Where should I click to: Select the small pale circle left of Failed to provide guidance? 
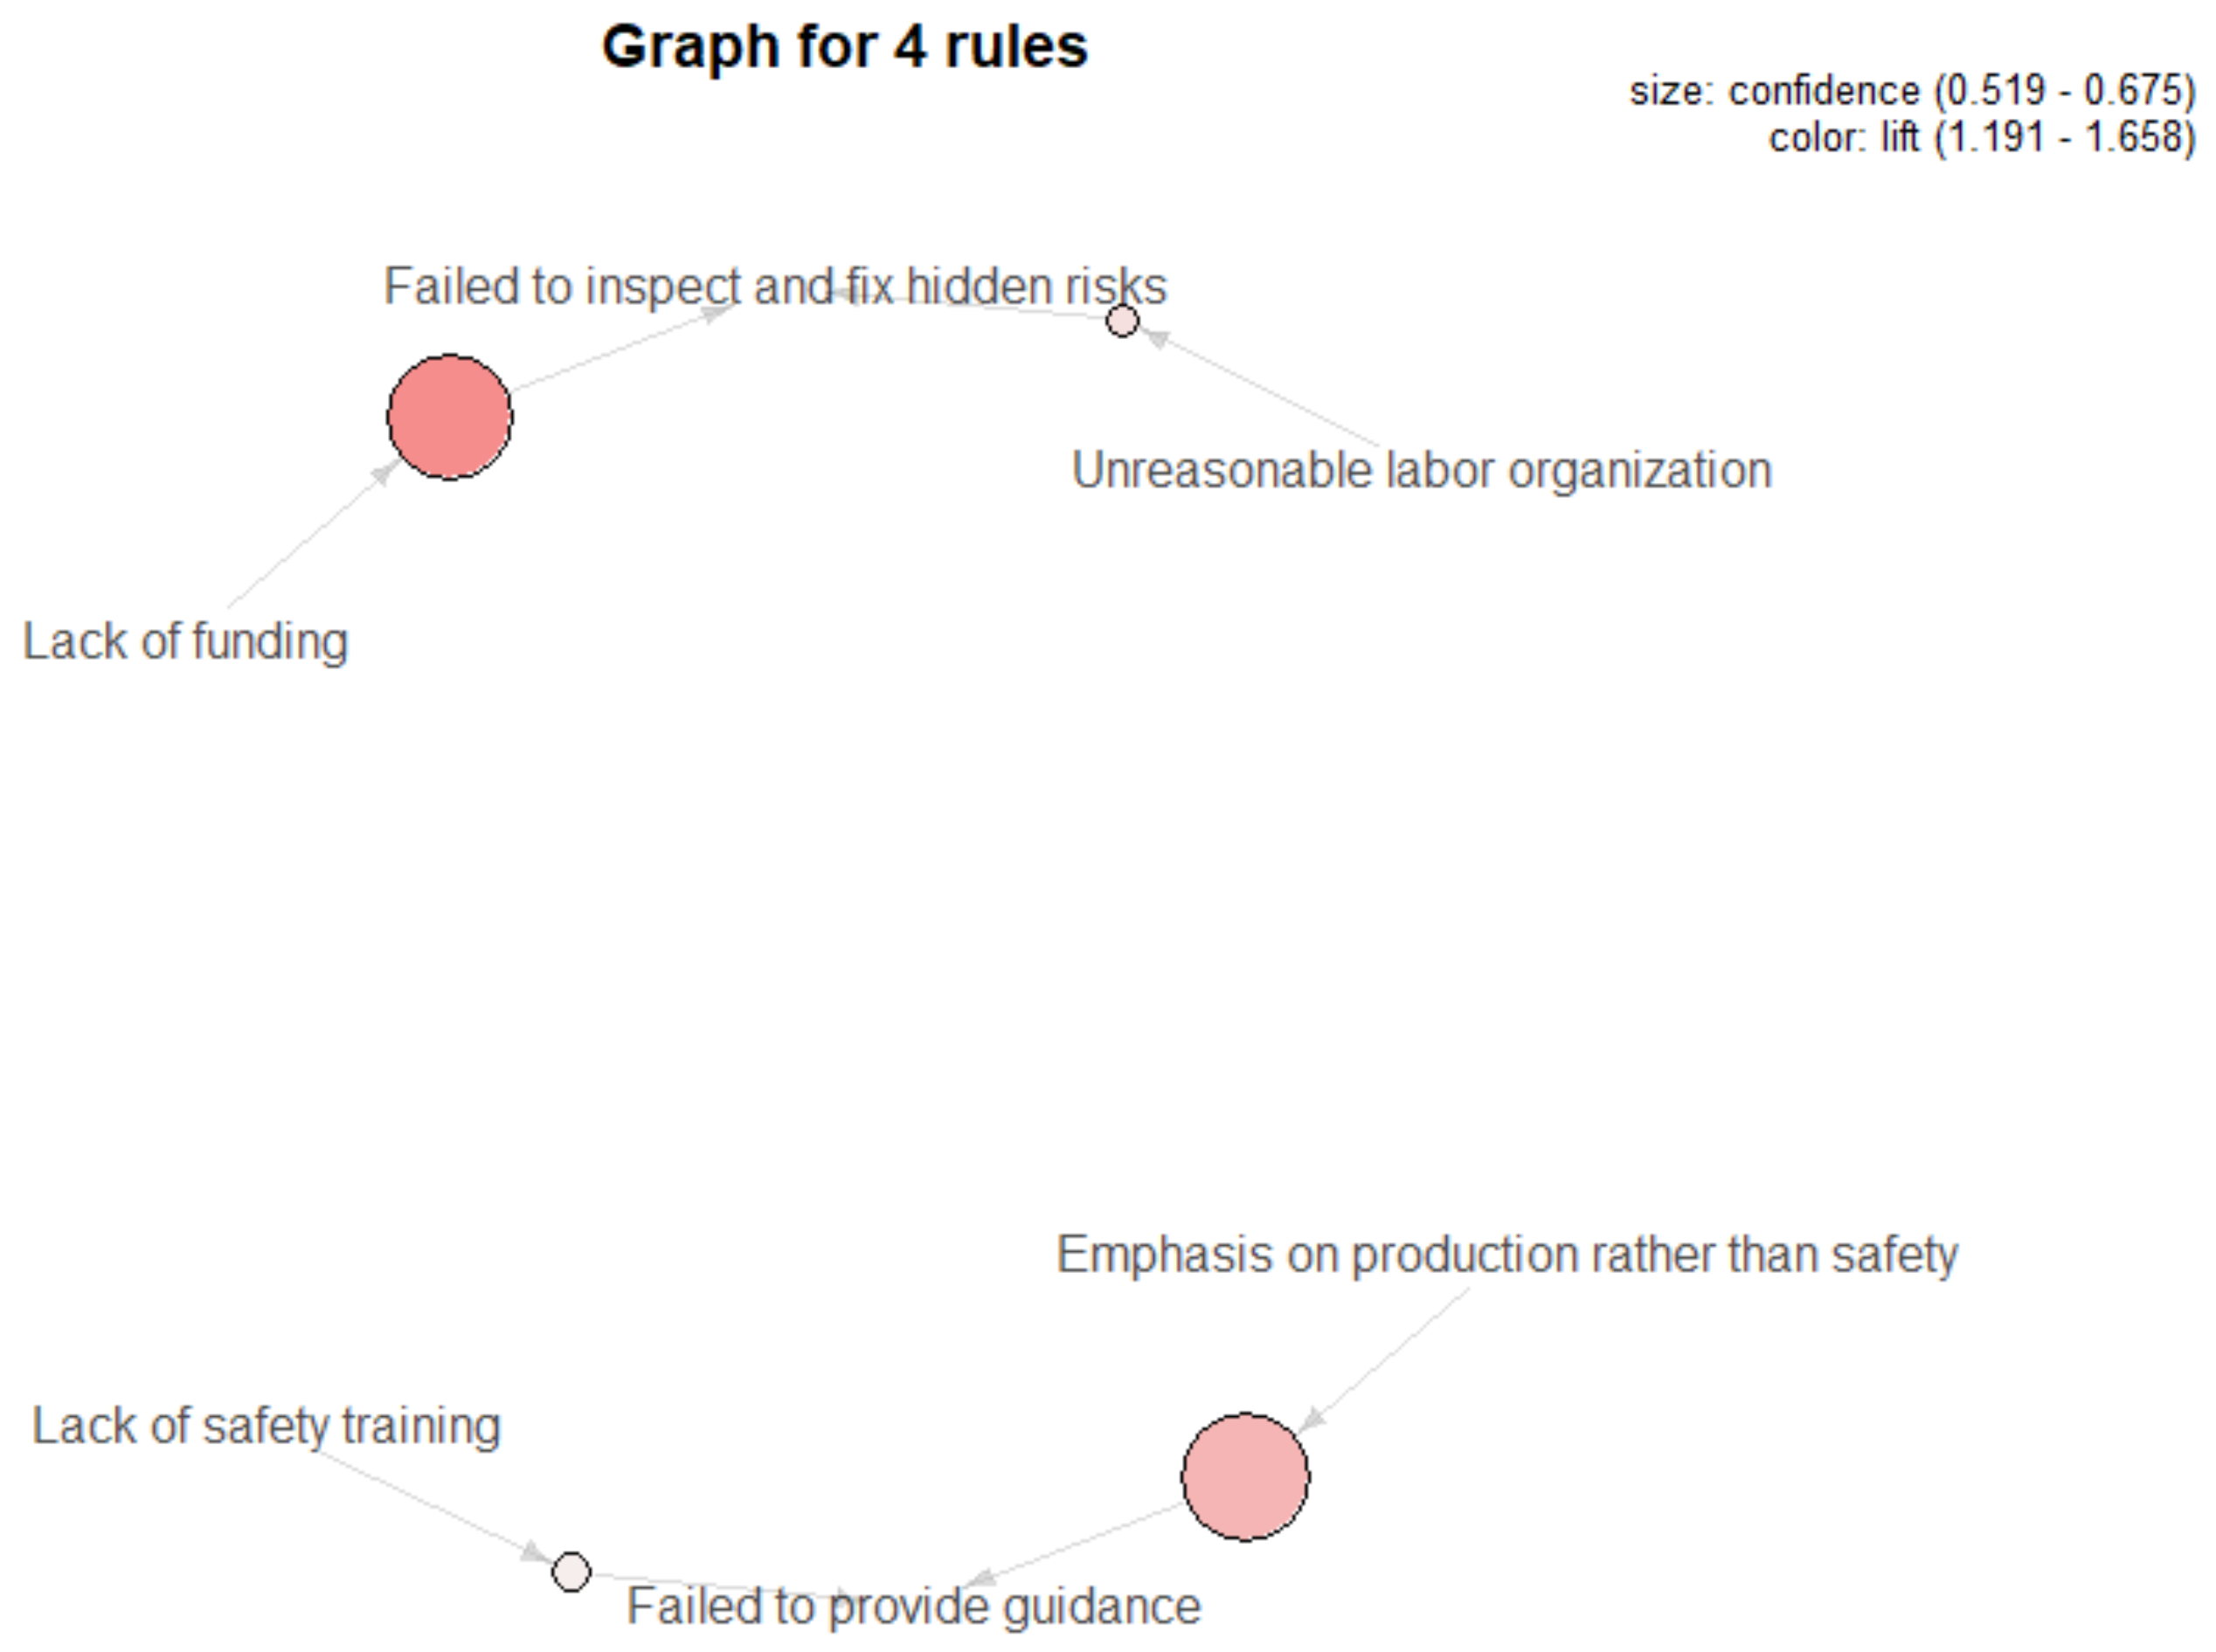pyautogui.click(x=571, y=1572)
